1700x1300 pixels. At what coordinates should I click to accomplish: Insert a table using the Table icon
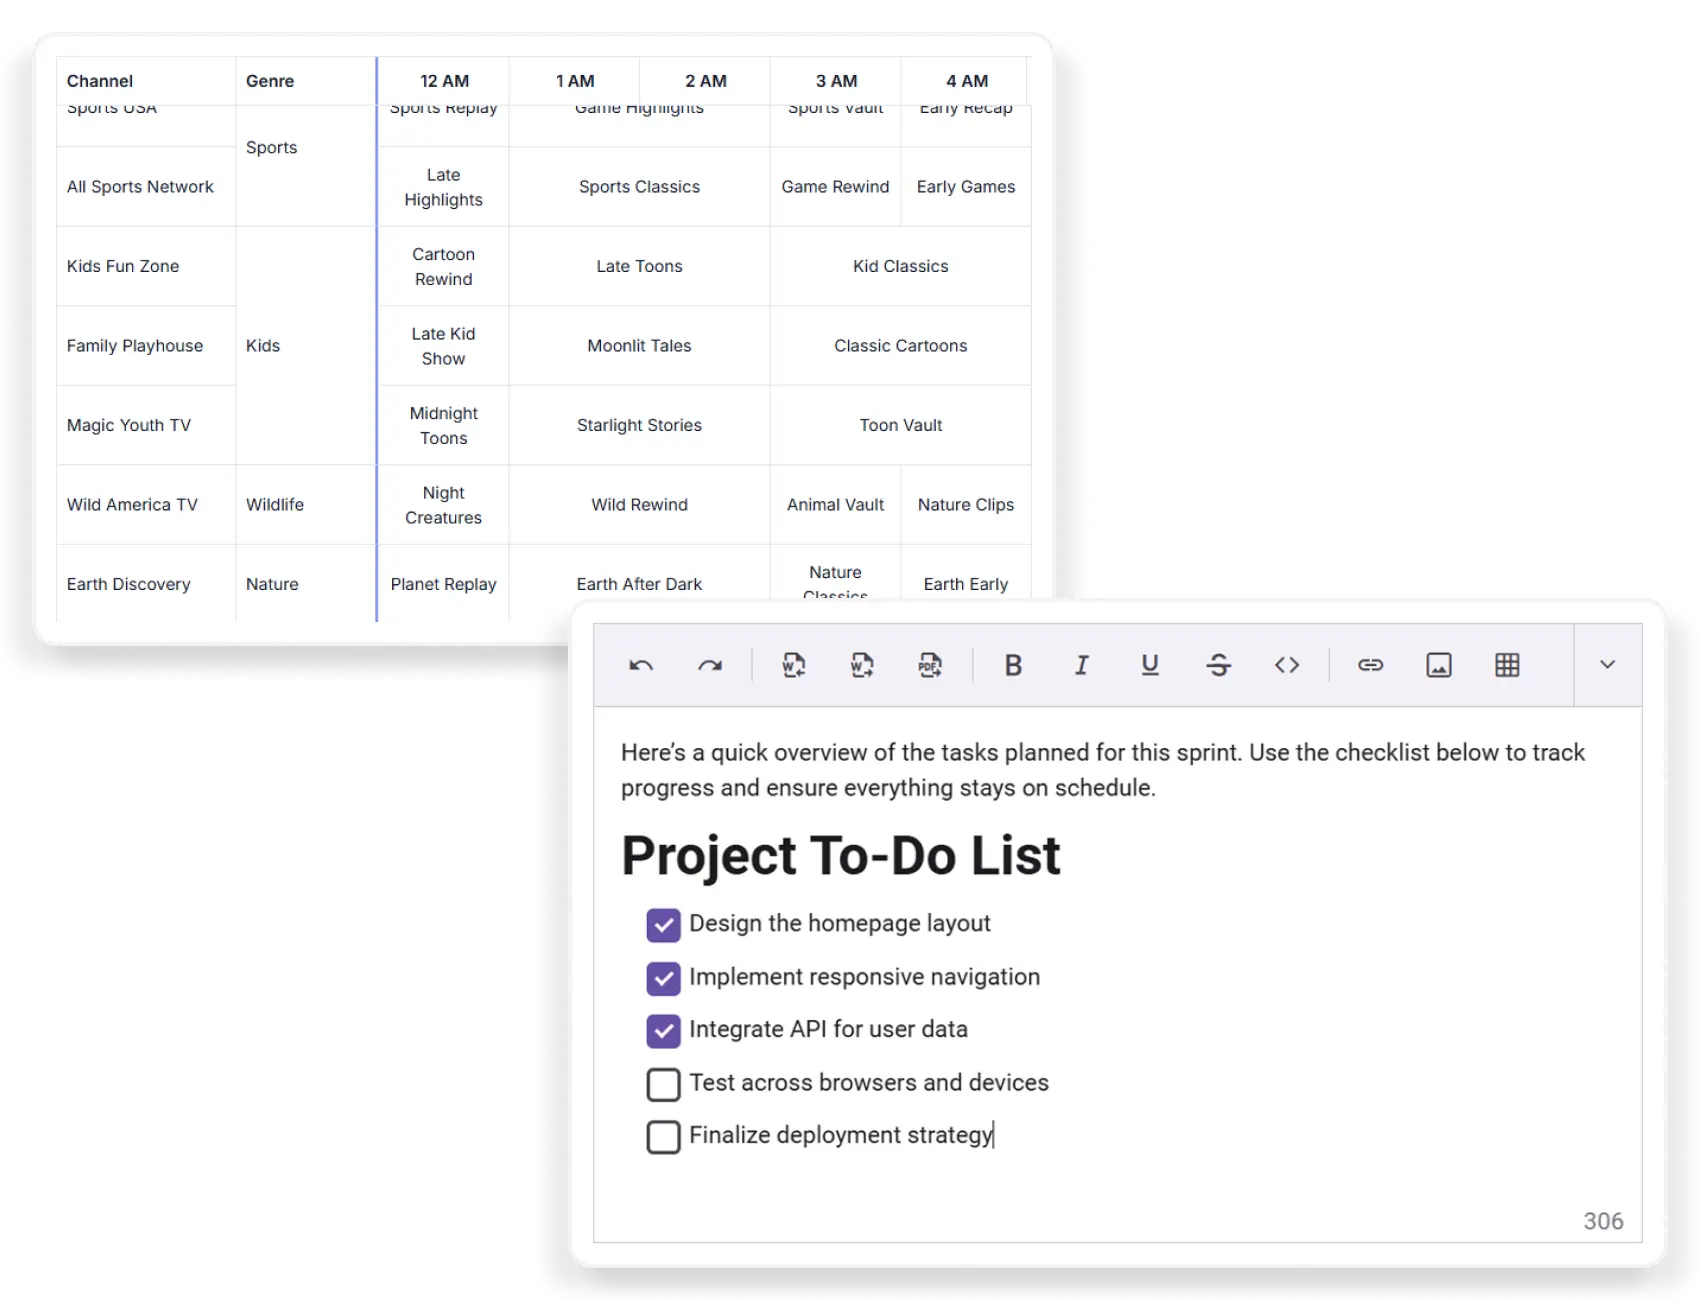click(1507, 665)
